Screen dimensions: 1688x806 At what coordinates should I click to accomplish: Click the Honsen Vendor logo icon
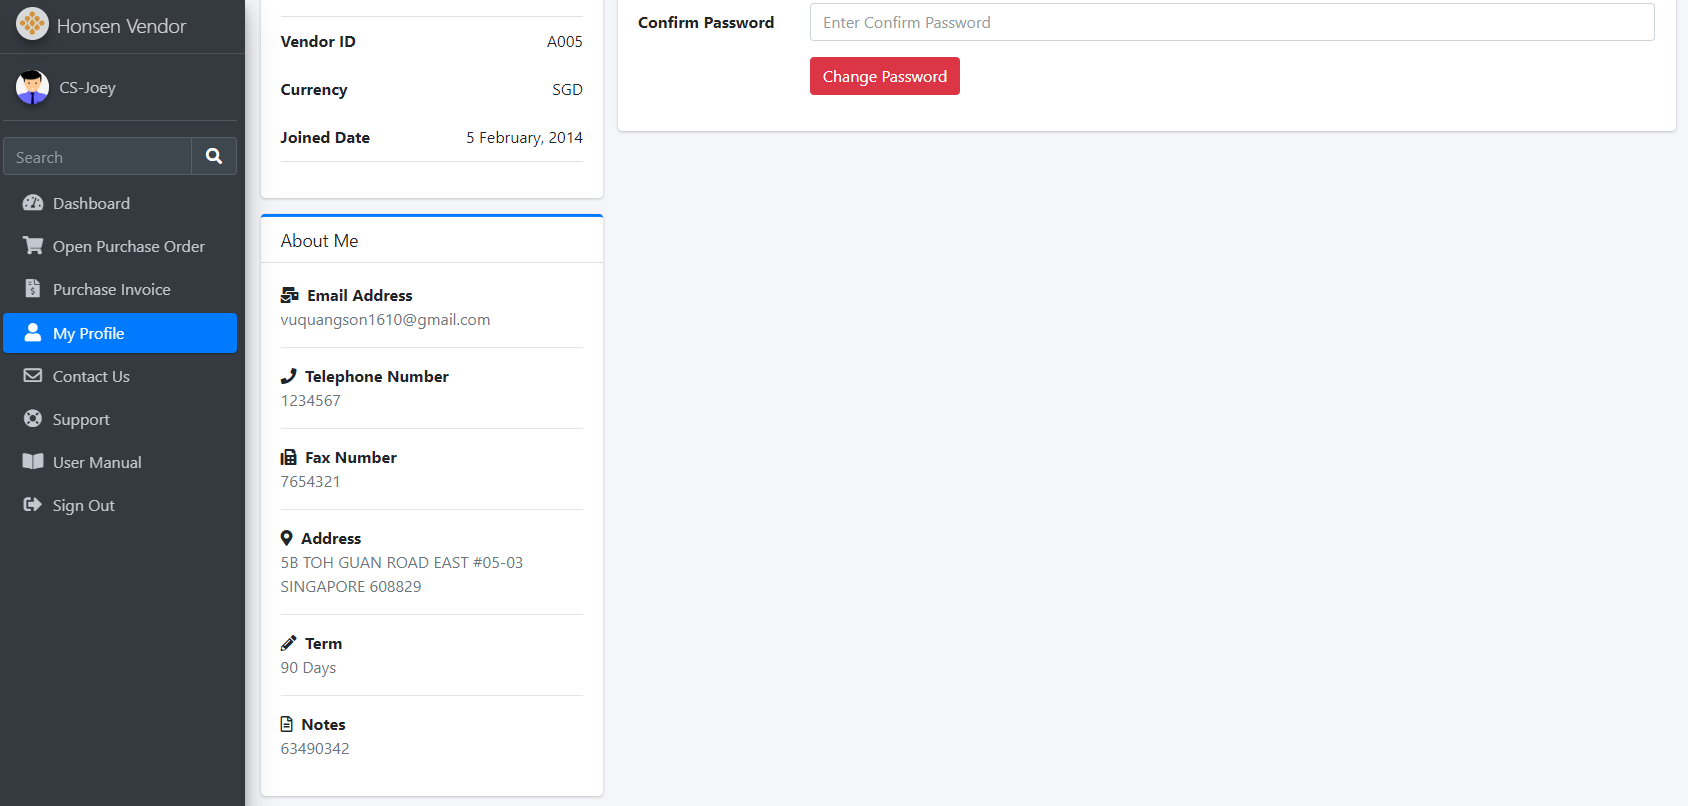[x=32, y=24]
